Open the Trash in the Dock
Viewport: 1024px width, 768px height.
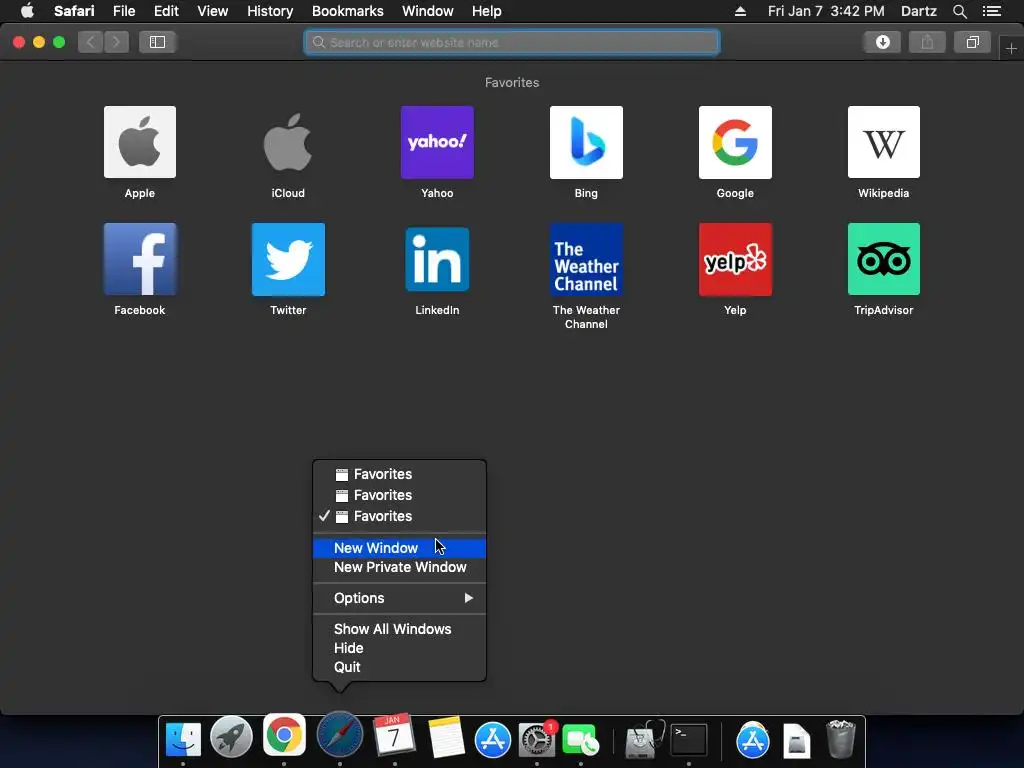click(x=840, y=739)
